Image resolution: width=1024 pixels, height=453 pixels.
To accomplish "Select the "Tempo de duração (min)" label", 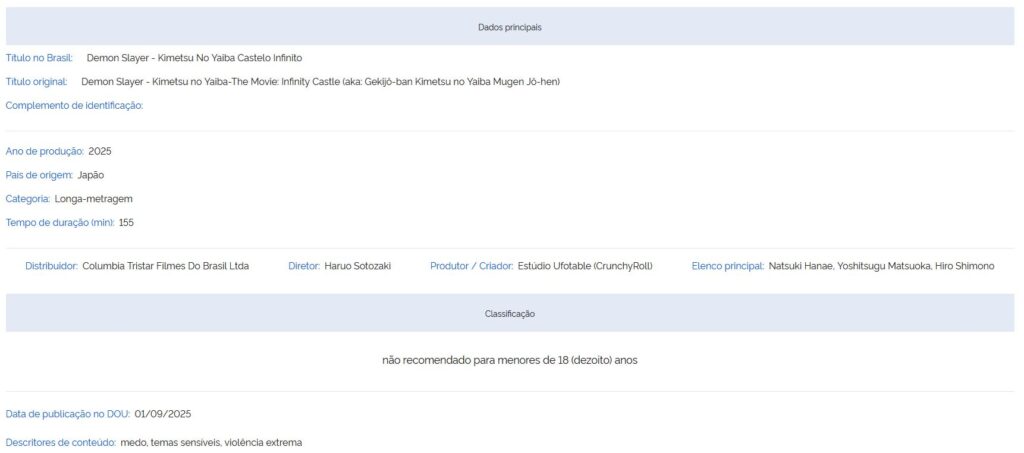I will click(x=60, y=223).
